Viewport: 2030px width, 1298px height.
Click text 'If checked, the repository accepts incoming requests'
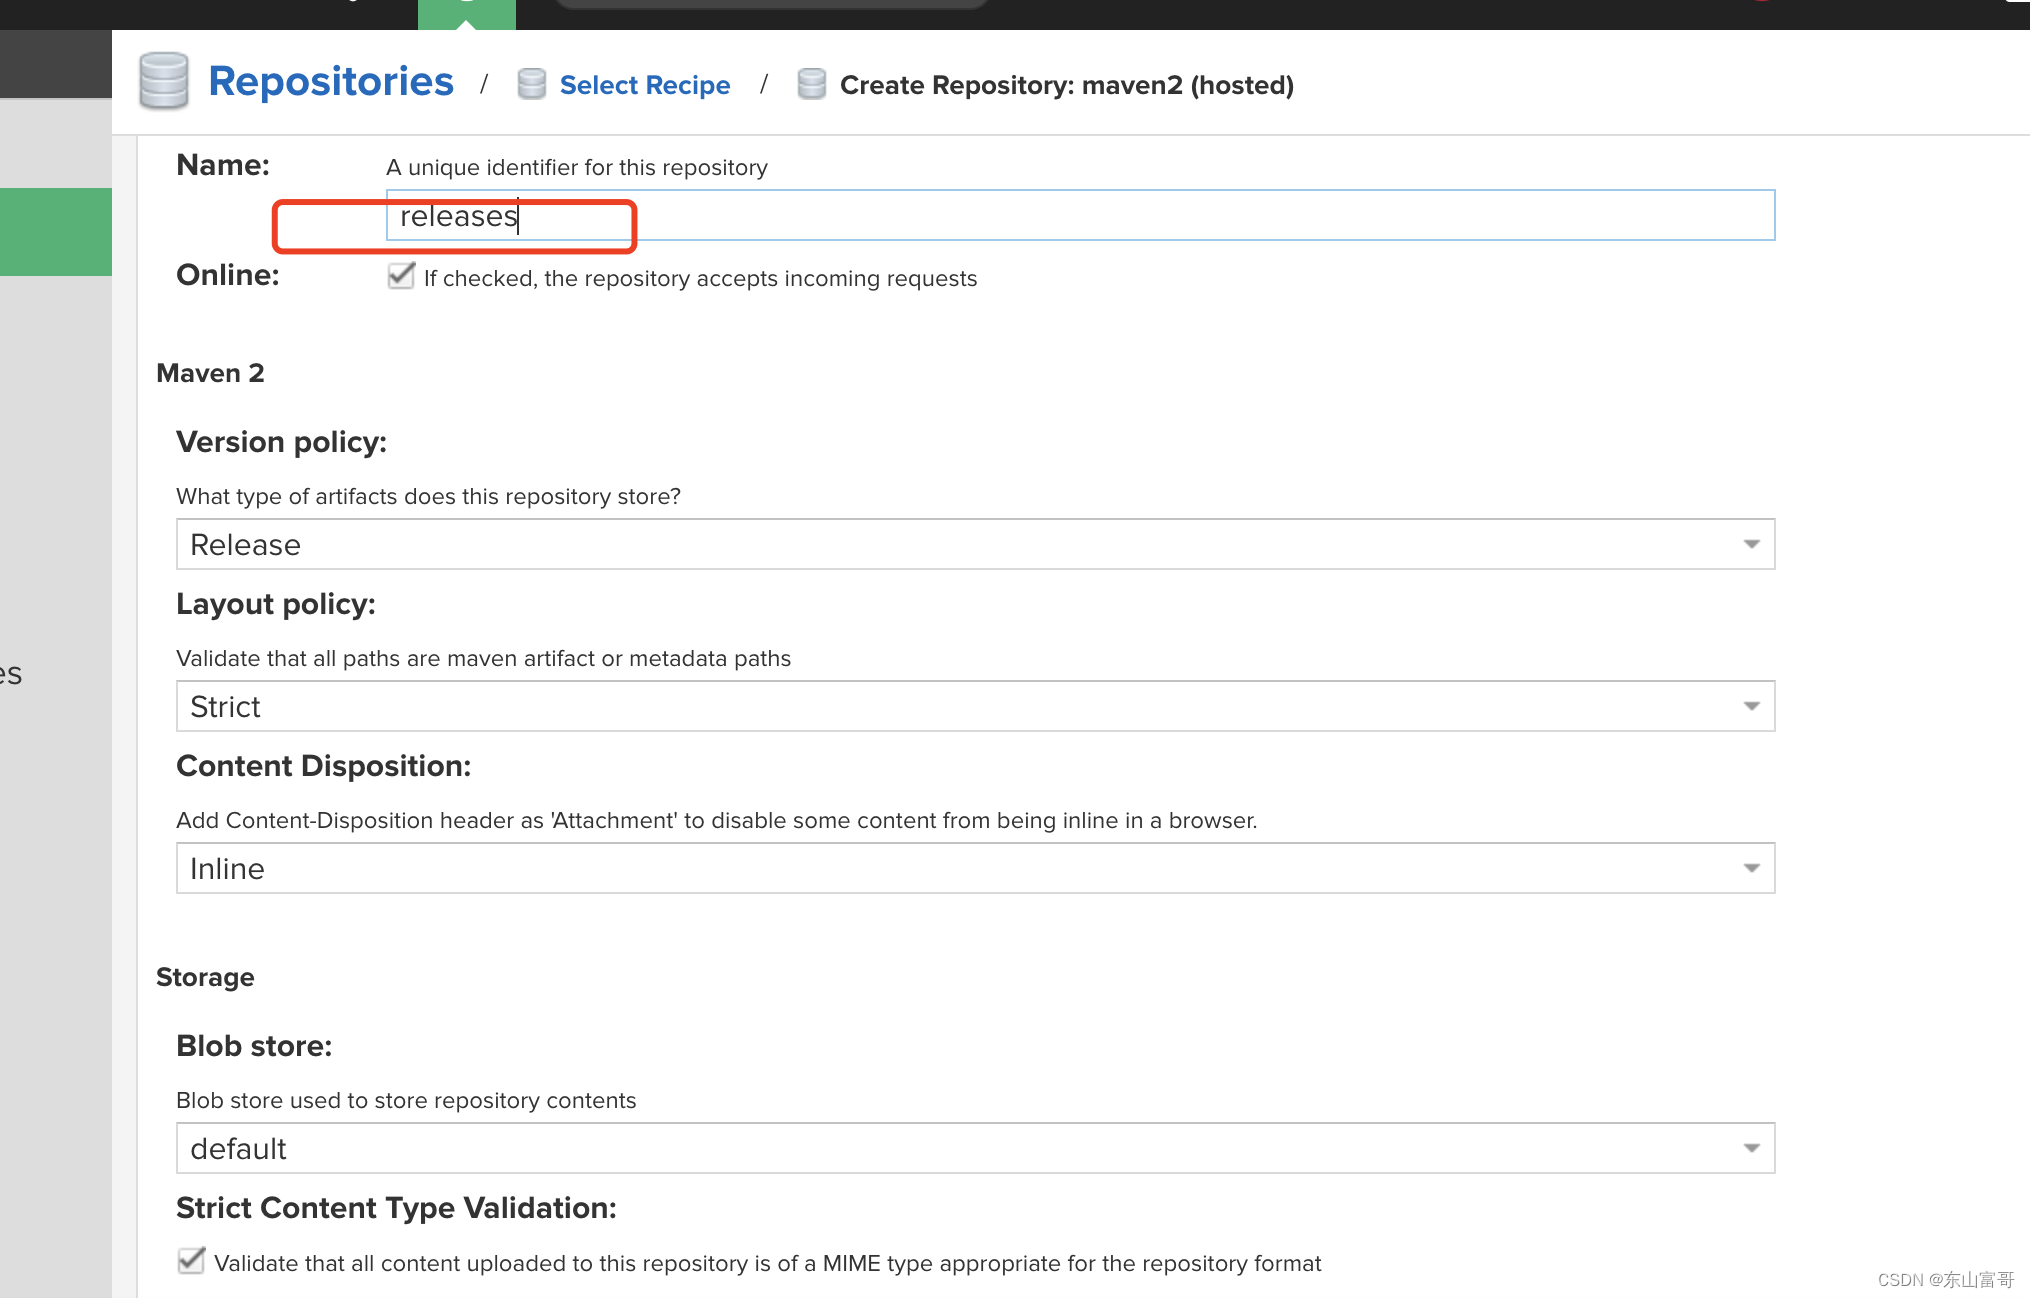(x=700, y=278)
